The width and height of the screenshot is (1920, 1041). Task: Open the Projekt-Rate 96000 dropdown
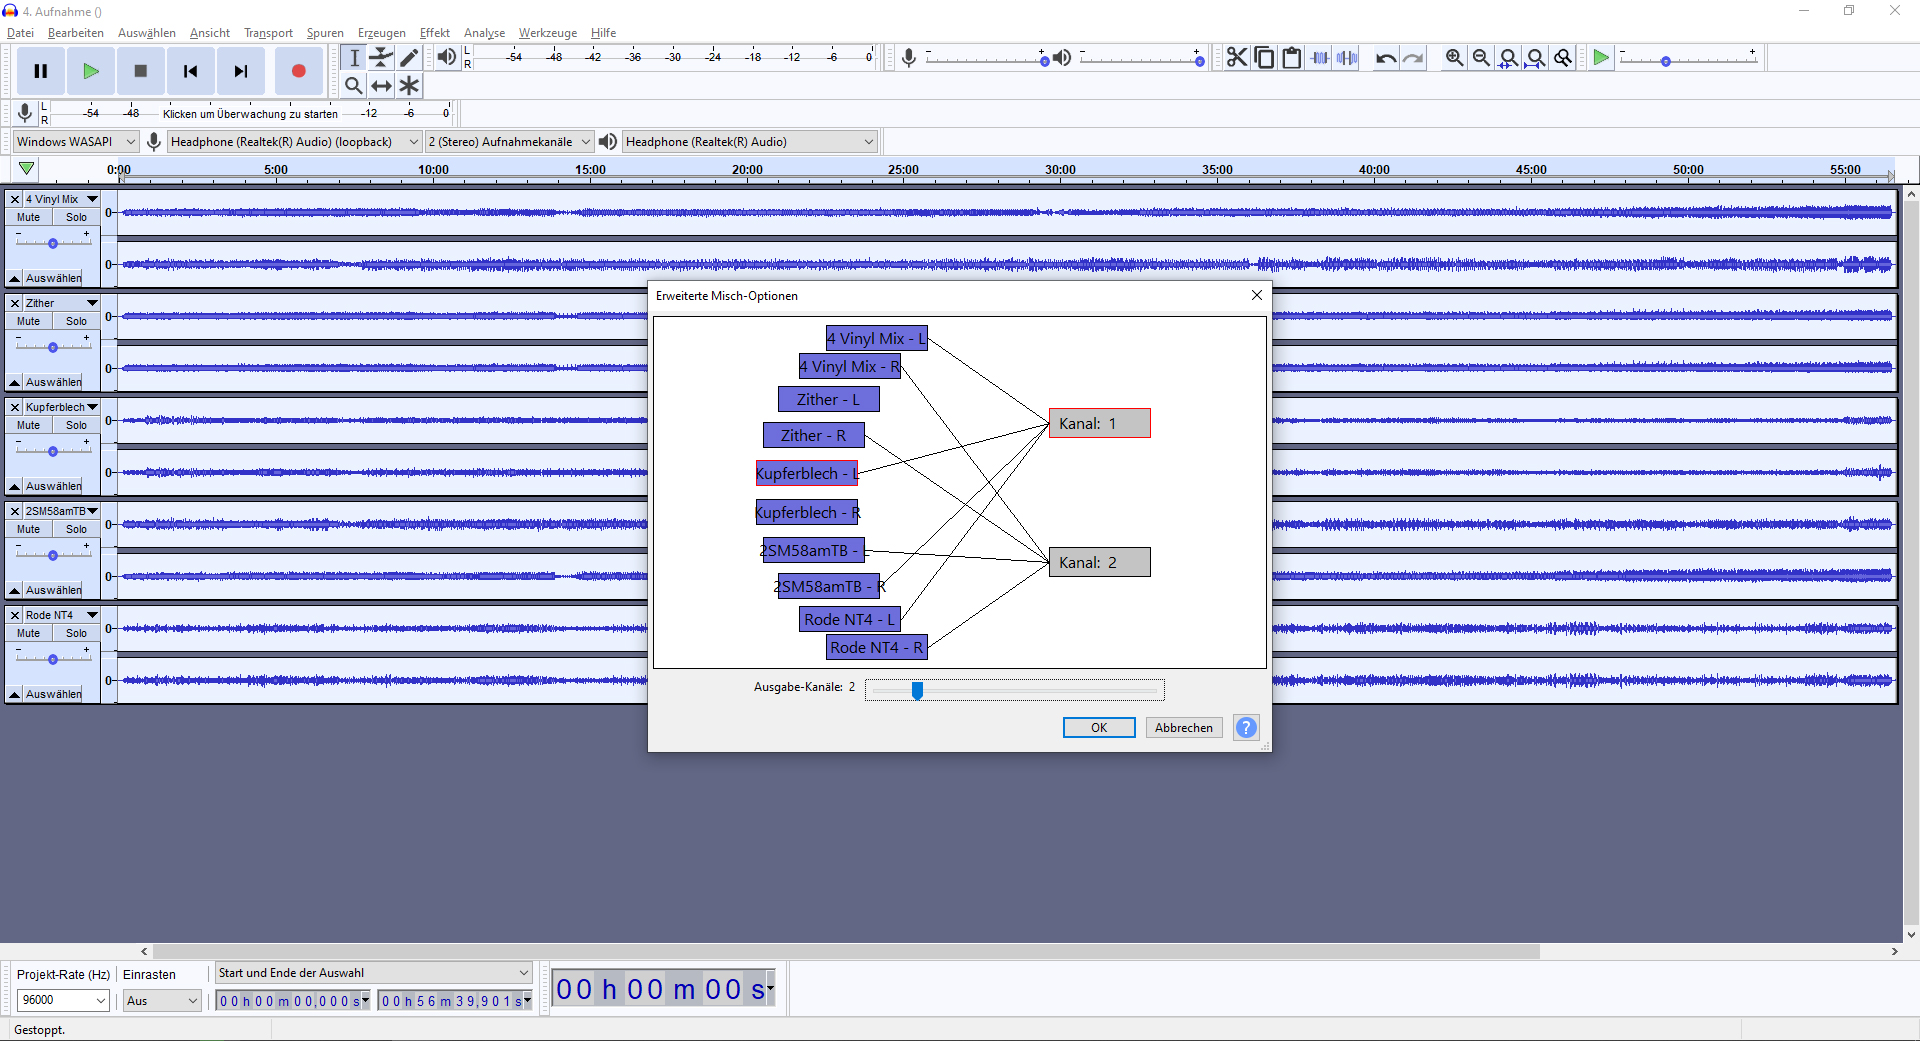(x=63, y=1000)
